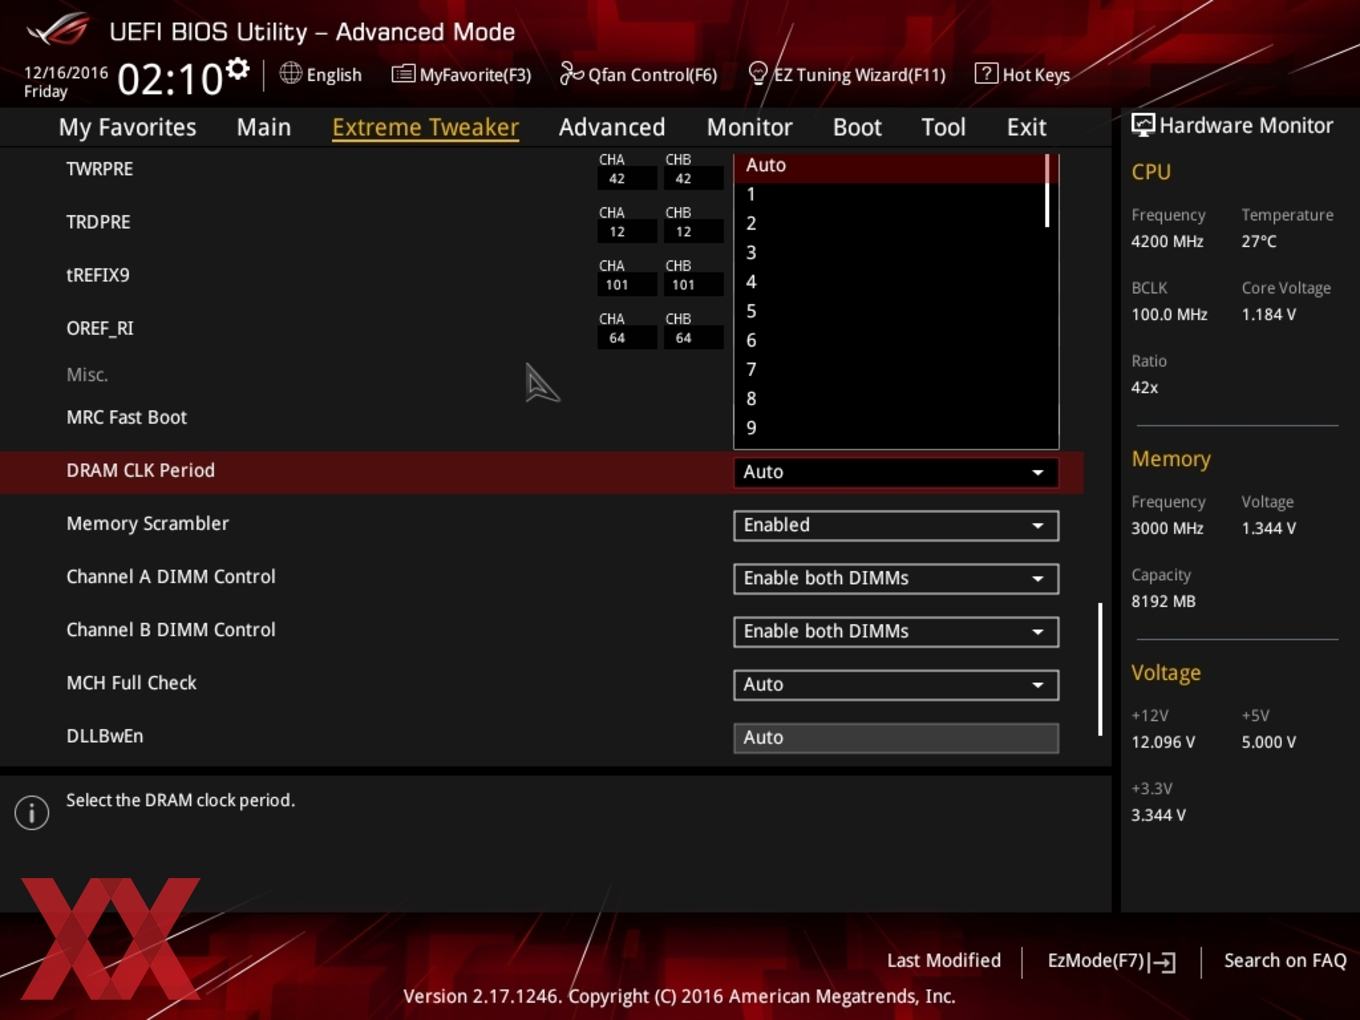The image size is (1360, 1020).
Task: Go to the Advanced tab
Action: click(x=612, y=127)
